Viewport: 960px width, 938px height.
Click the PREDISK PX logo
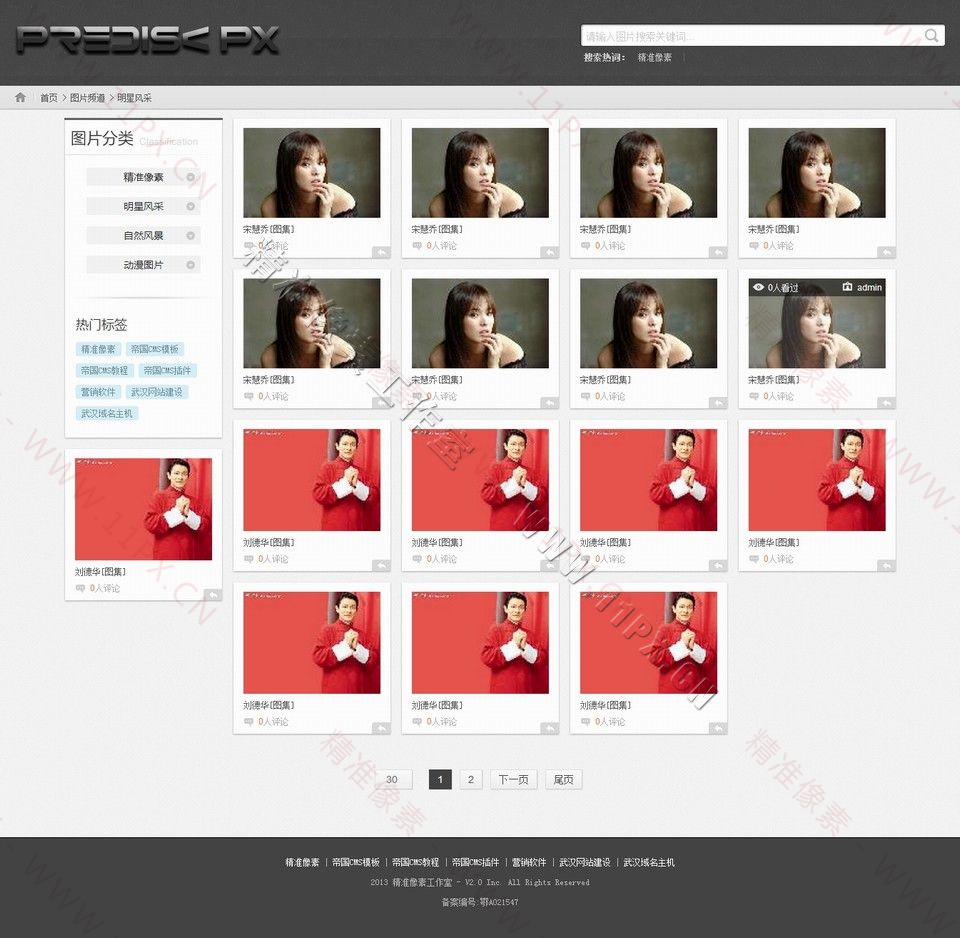[x=148, y=40]
